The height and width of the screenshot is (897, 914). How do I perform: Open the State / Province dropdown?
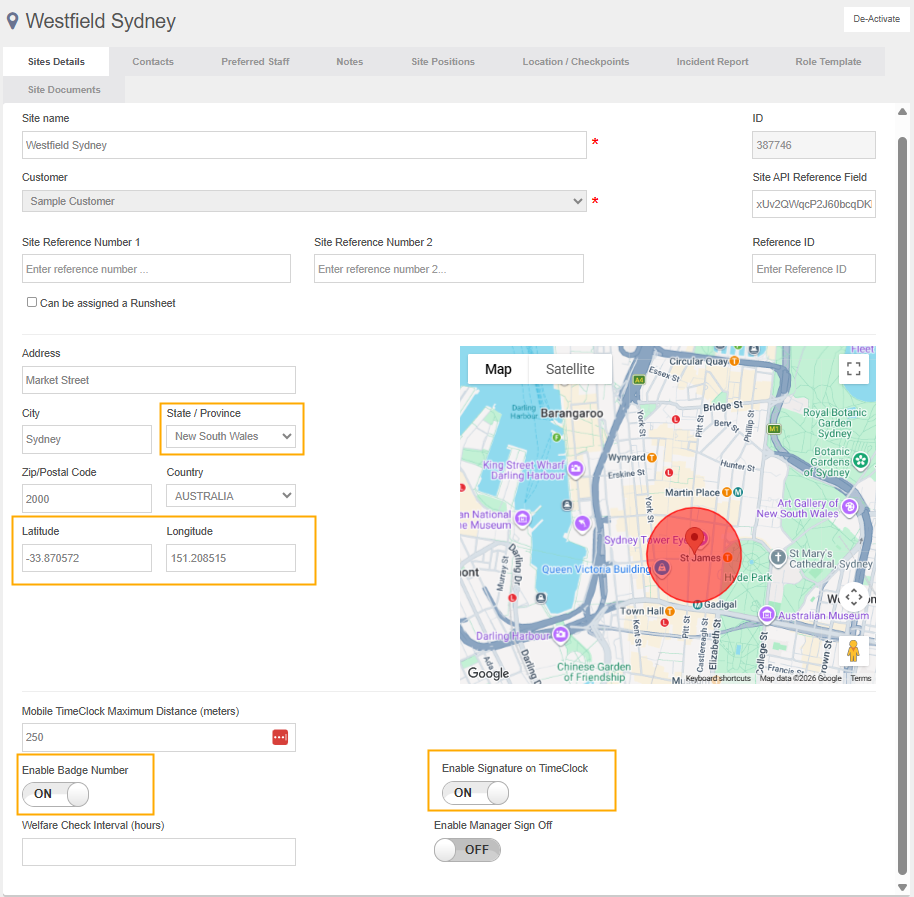click(231, 437)
